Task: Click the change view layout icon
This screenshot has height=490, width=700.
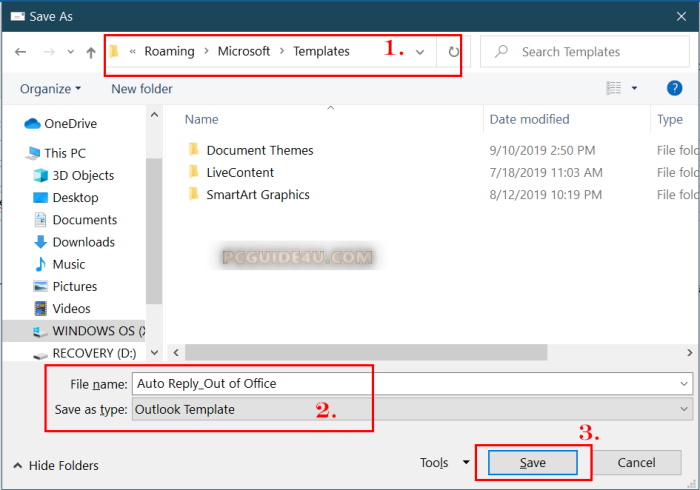Action: 614,89
